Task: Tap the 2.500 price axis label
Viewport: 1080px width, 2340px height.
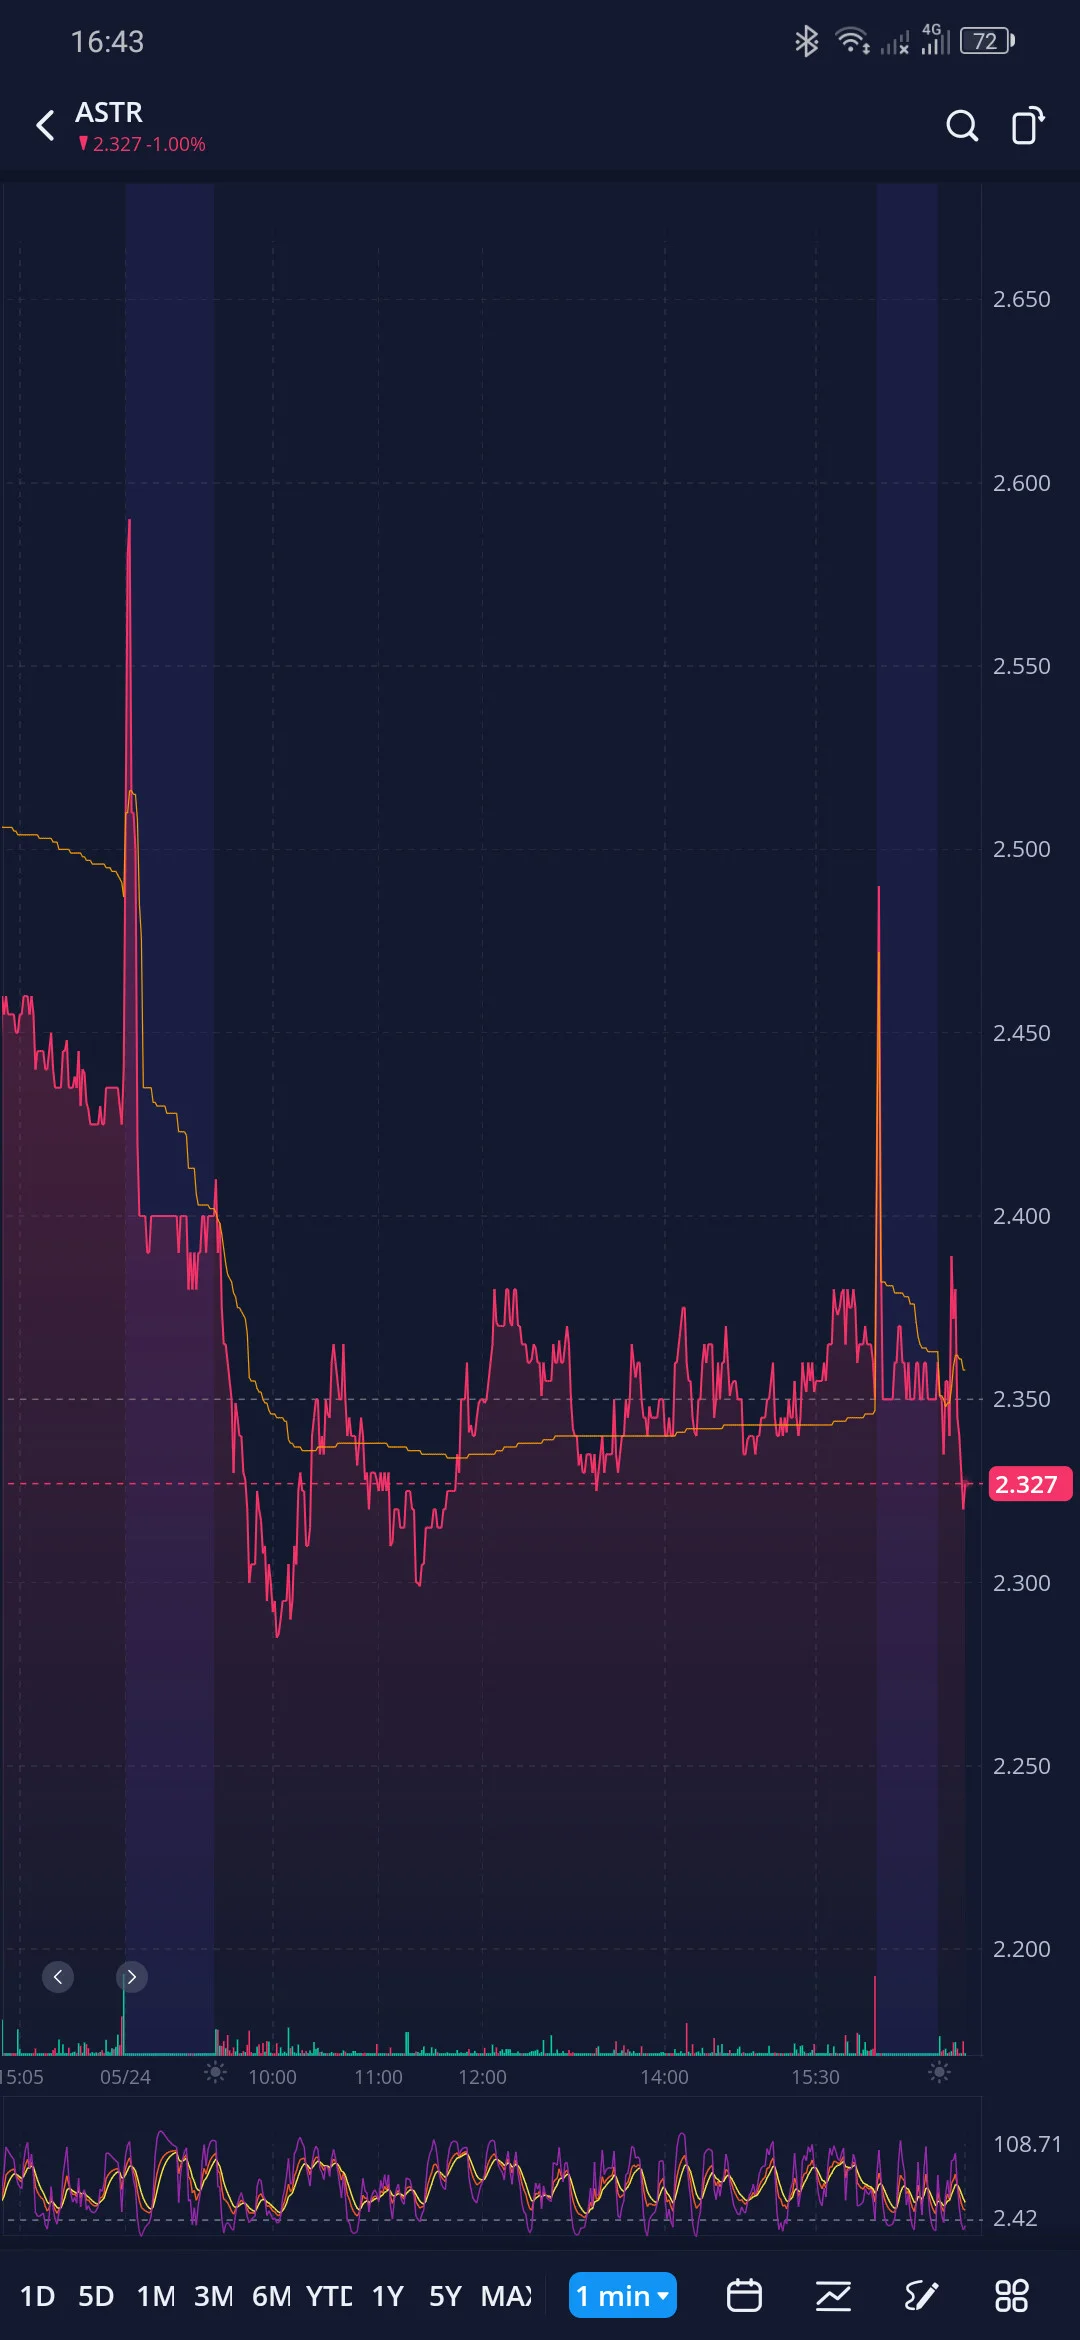Action: pyautogui.click(x=1021, y=849)
